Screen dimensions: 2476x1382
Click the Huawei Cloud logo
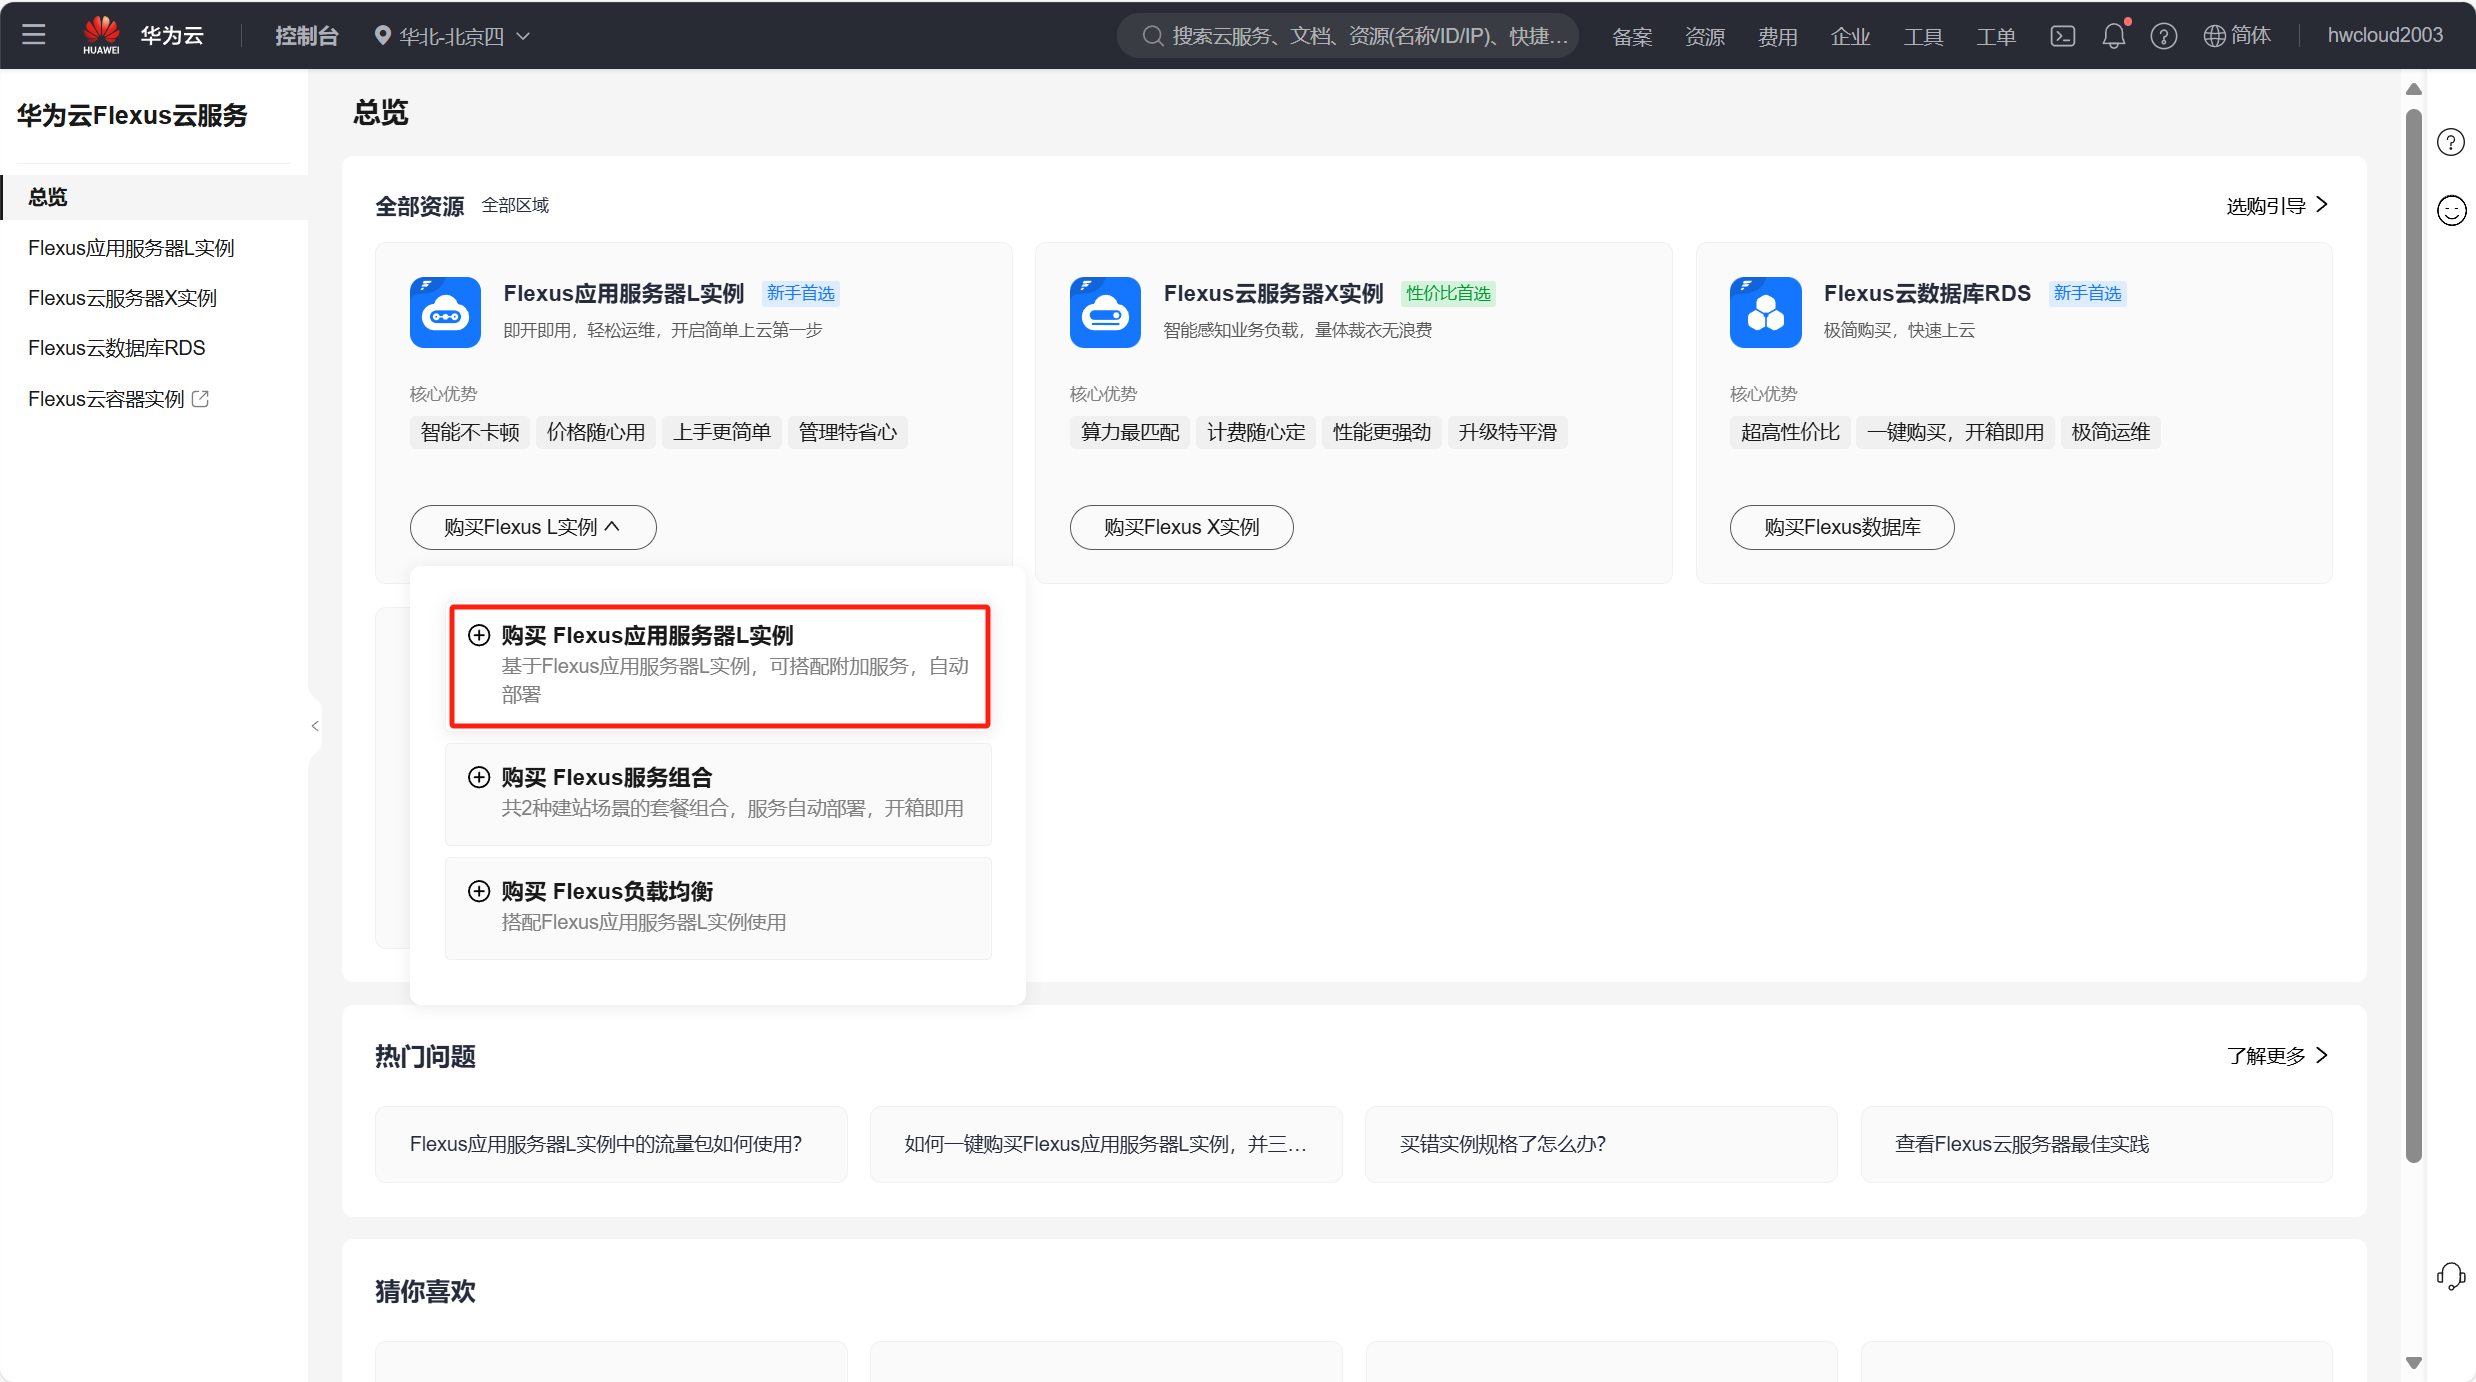pos(101,35)
